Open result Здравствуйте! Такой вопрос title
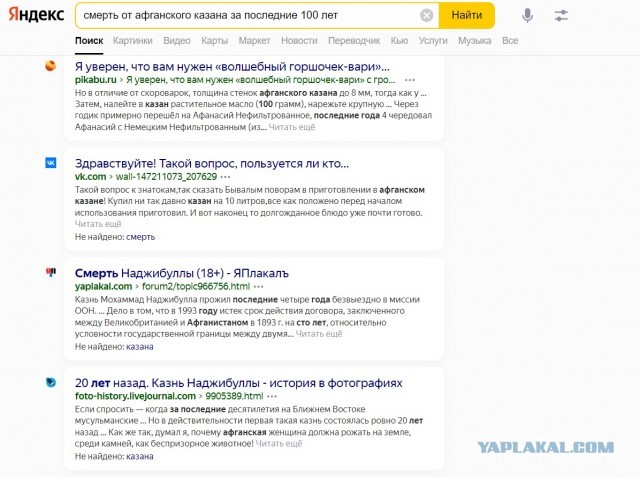 [212, 164]
